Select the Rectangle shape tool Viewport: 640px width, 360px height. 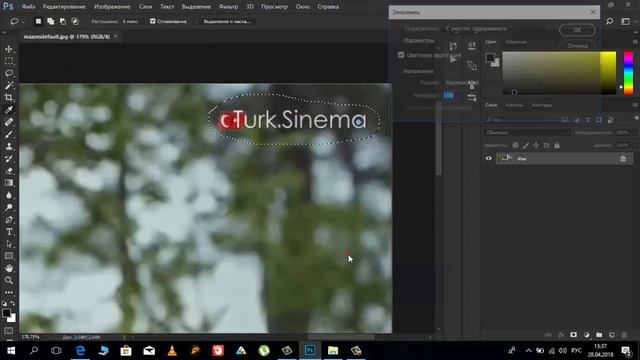(9, 256)
